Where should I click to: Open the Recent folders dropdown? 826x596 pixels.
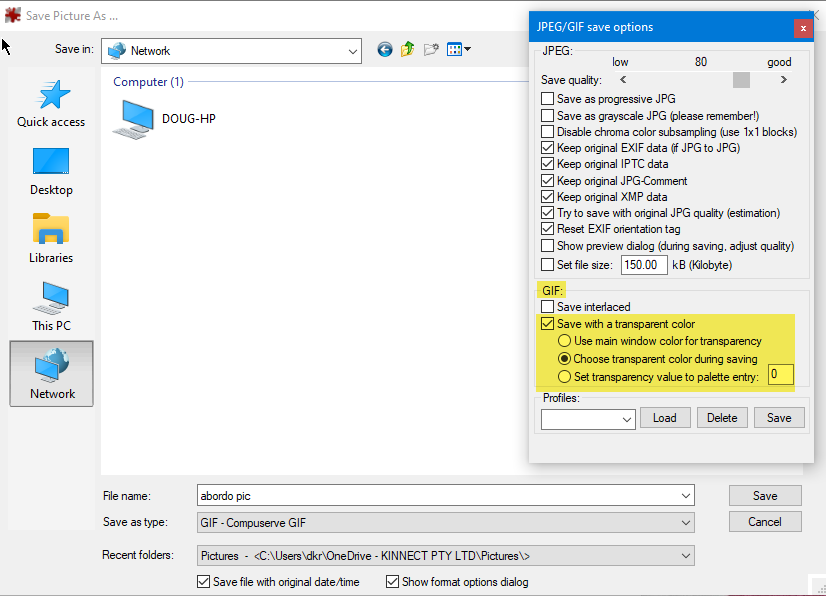pyautogui.click(x=446, y=556)
